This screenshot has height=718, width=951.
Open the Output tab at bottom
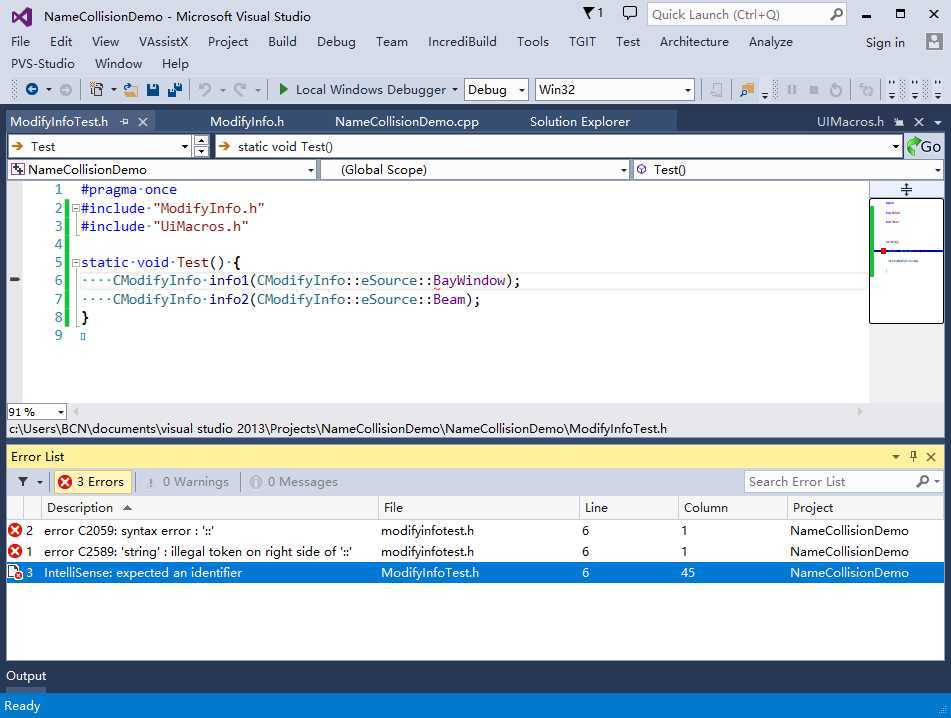coord(26,676)
